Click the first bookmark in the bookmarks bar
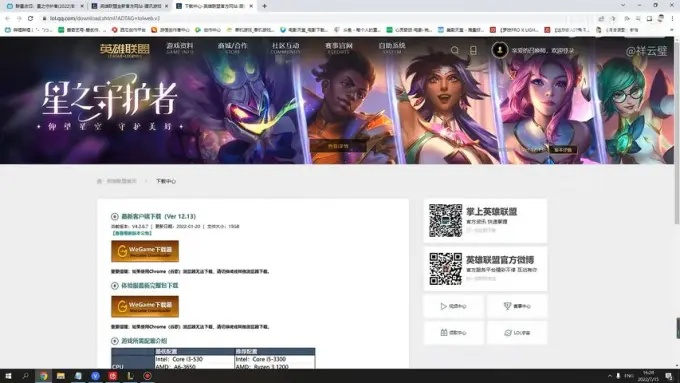This screenshot has height=383, width=680. 29,30
